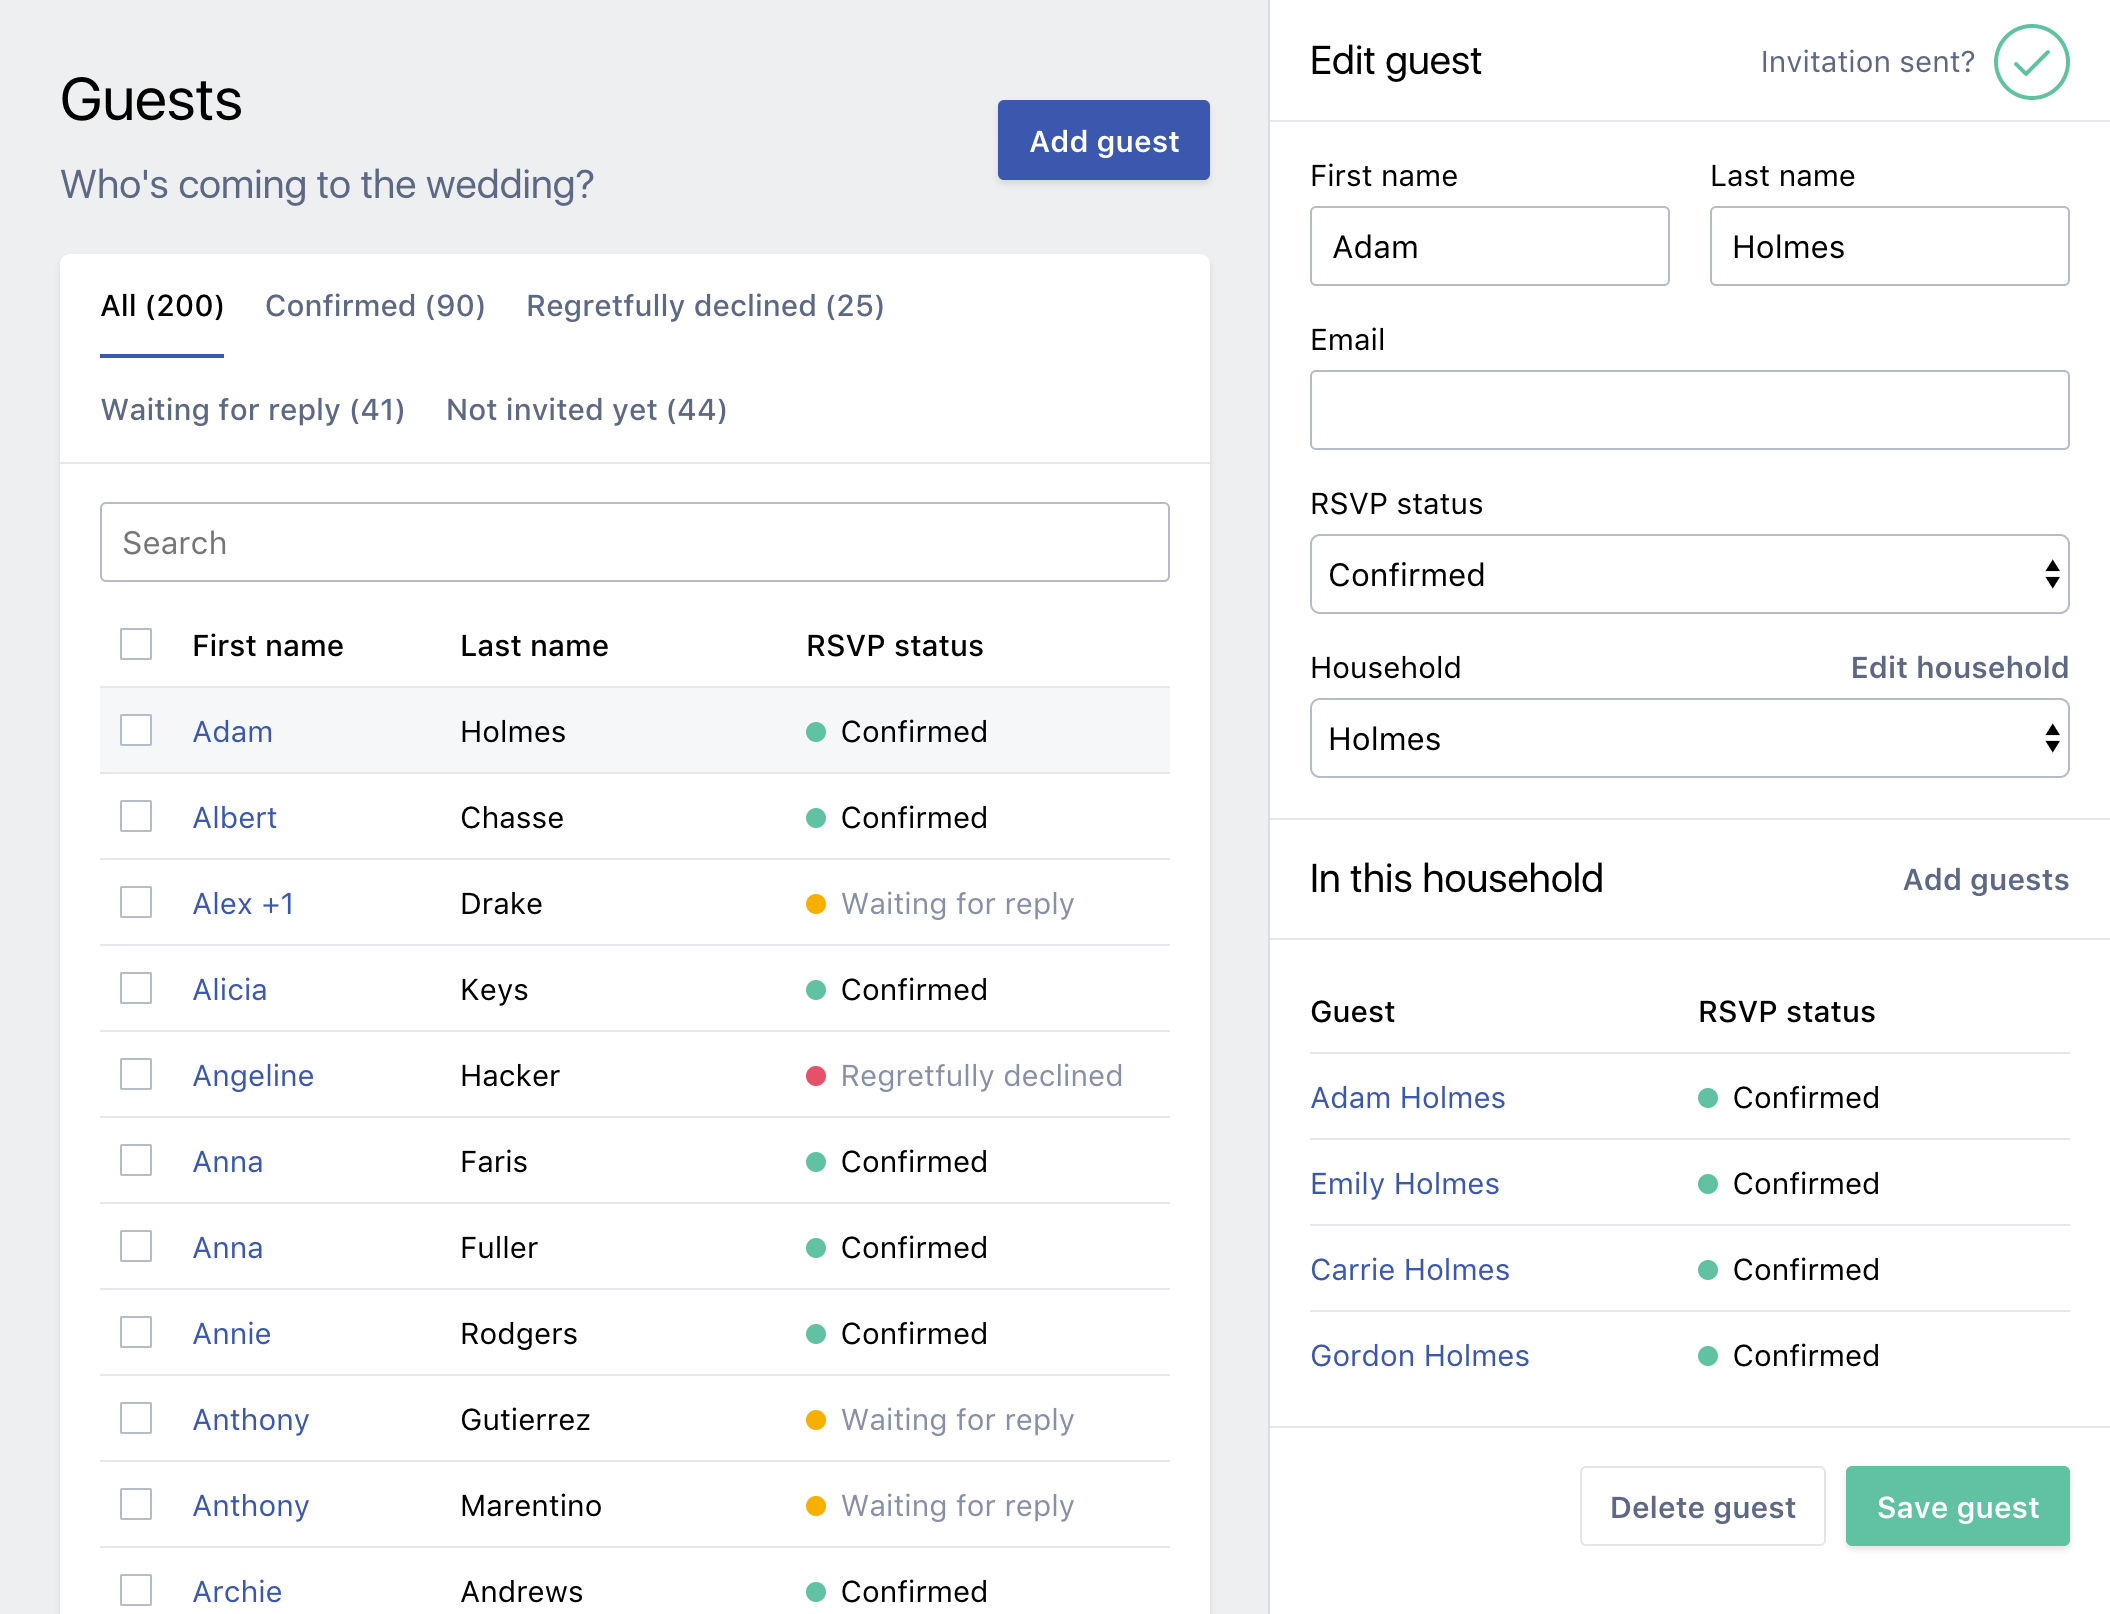
Task: Click inside the Search field
Action: 634,542
